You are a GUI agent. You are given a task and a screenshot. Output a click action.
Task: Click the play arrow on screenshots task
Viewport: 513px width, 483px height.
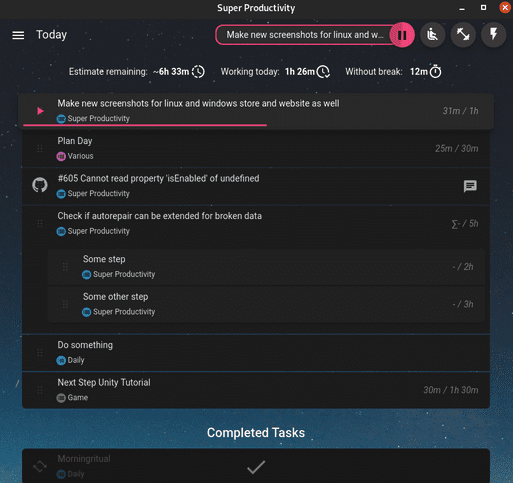(40, 111)
